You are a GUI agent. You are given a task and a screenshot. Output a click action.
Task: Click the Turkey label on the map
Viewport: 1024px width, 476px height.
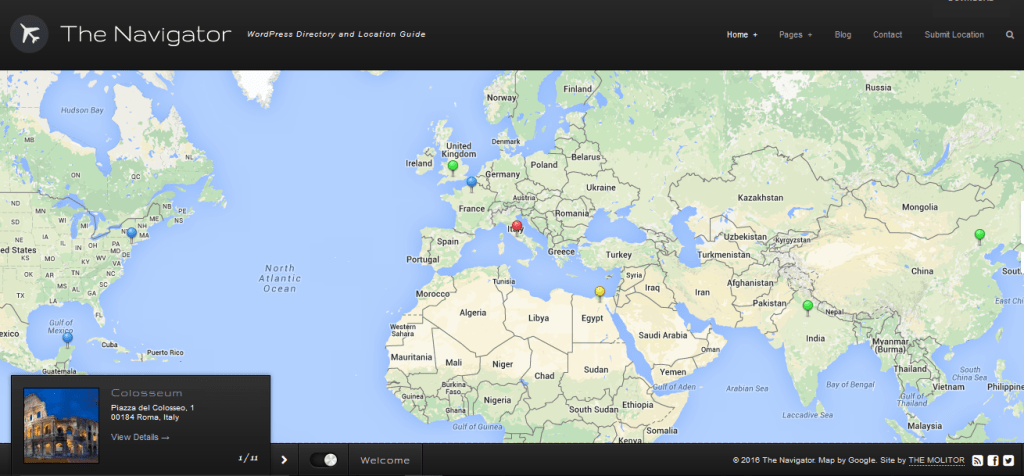618,255
